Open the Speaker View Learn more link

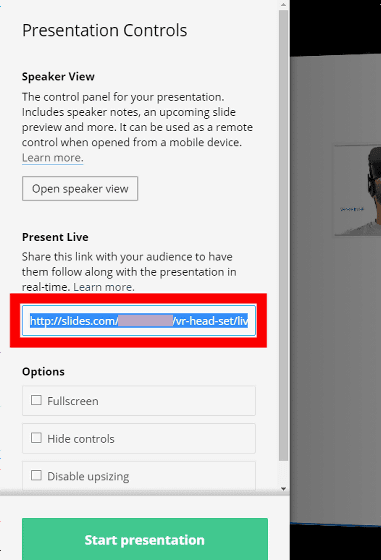point(52,158)
